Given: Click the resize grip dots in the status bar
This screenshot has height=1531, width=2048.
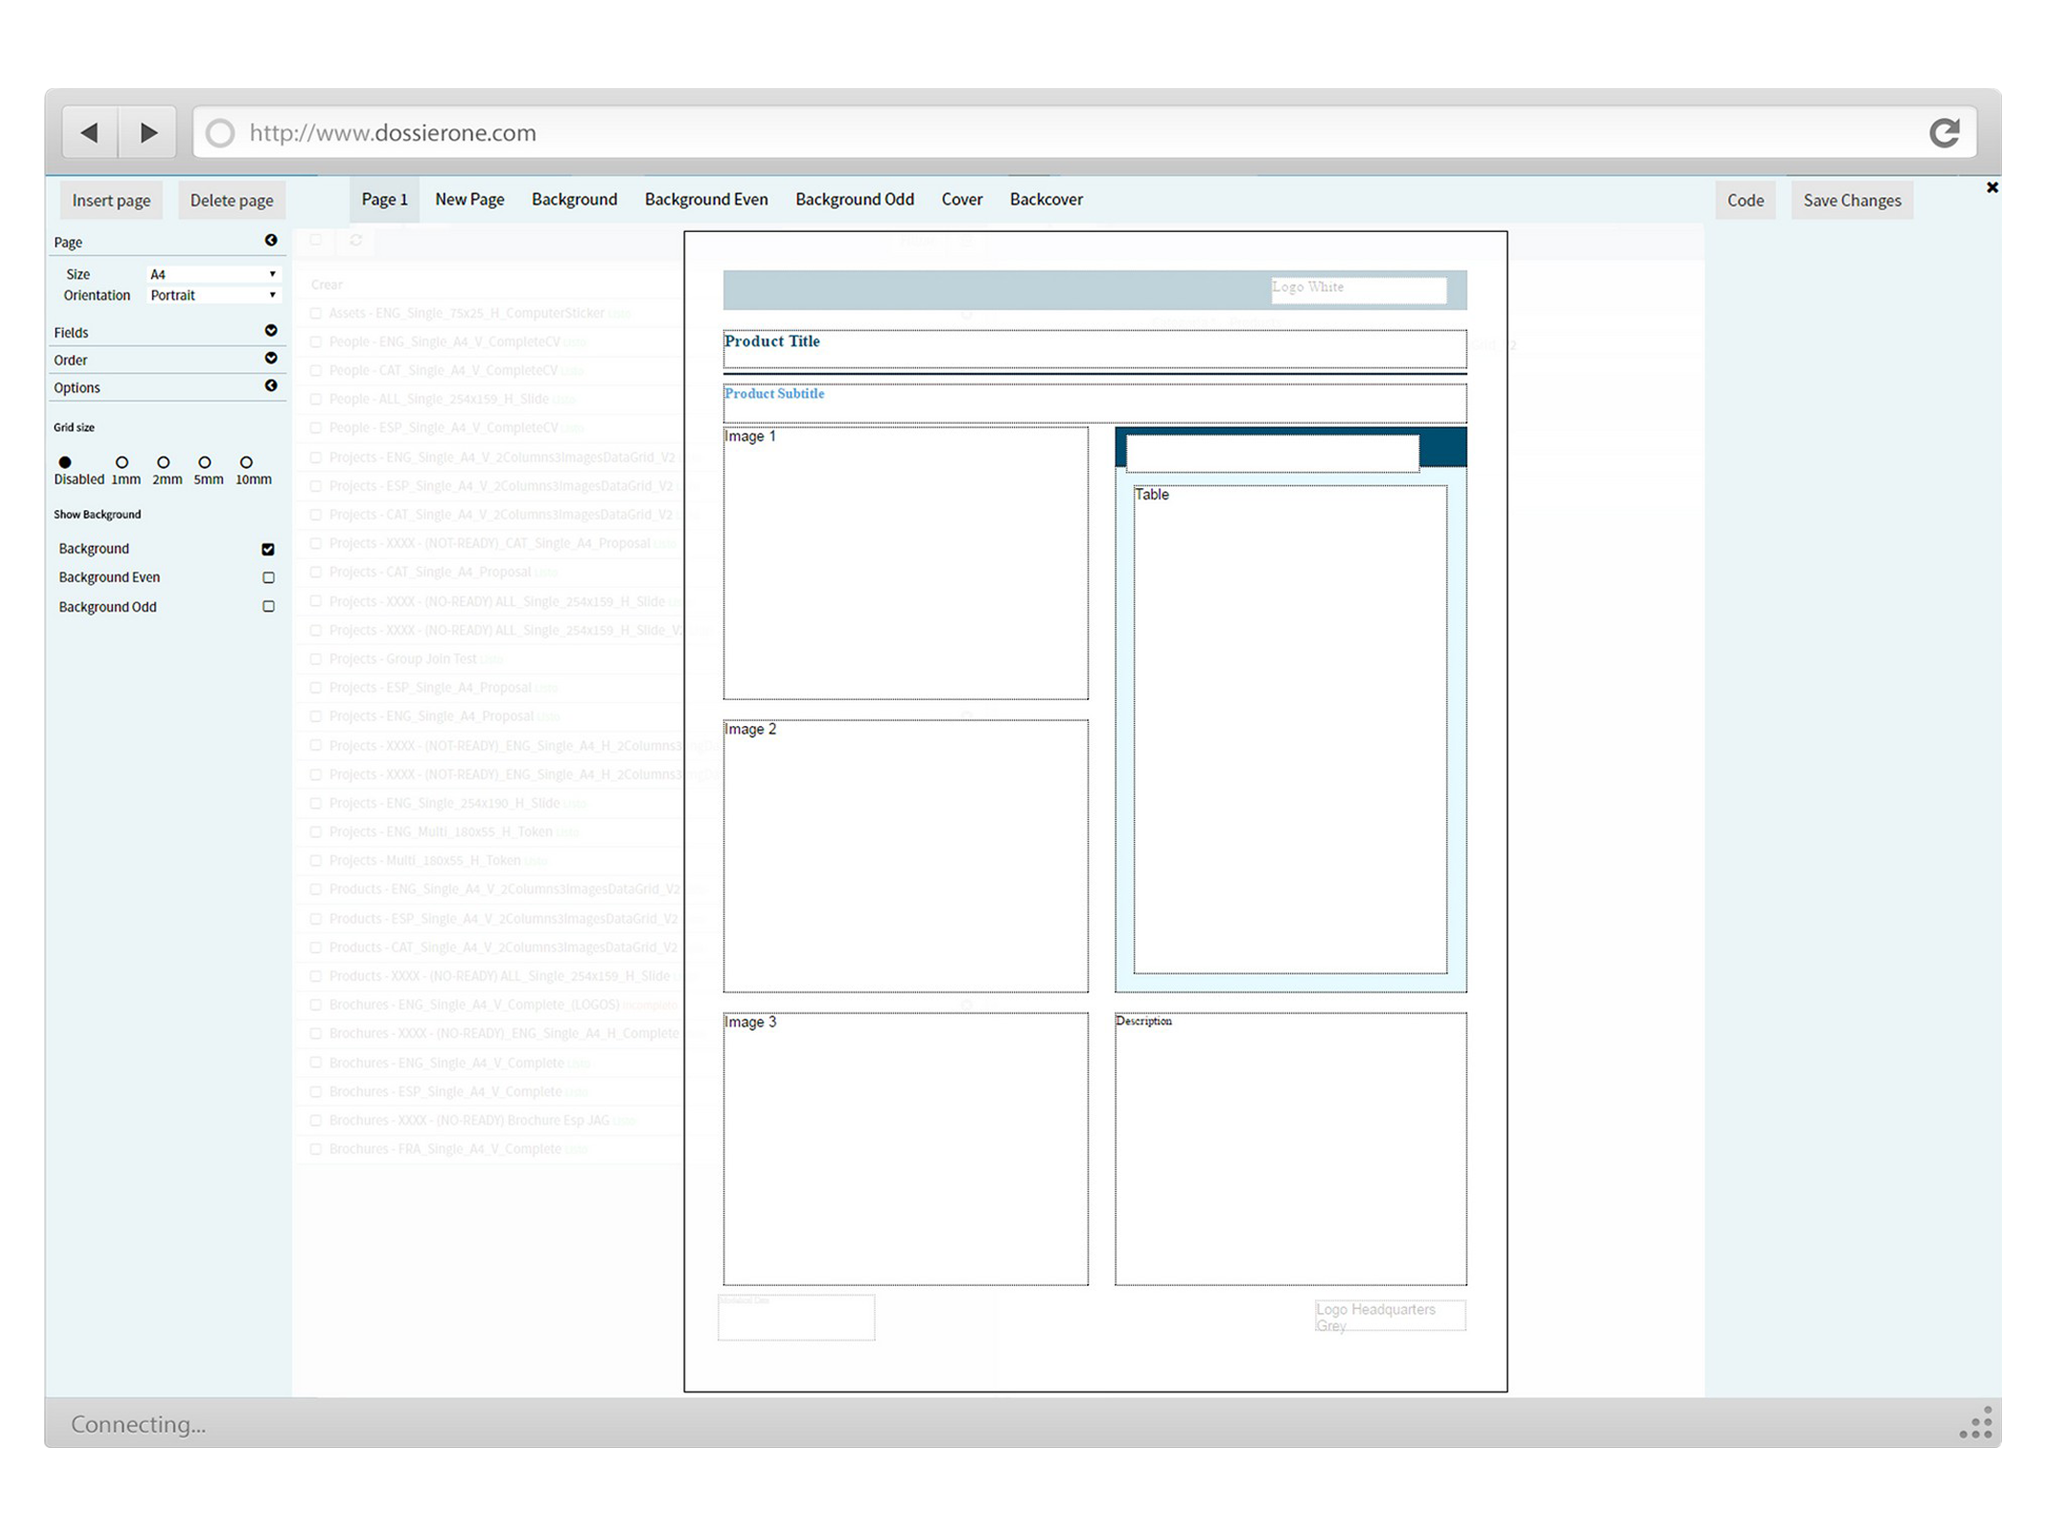Looking at the screenshot, I should (x=1976, y=1422).
